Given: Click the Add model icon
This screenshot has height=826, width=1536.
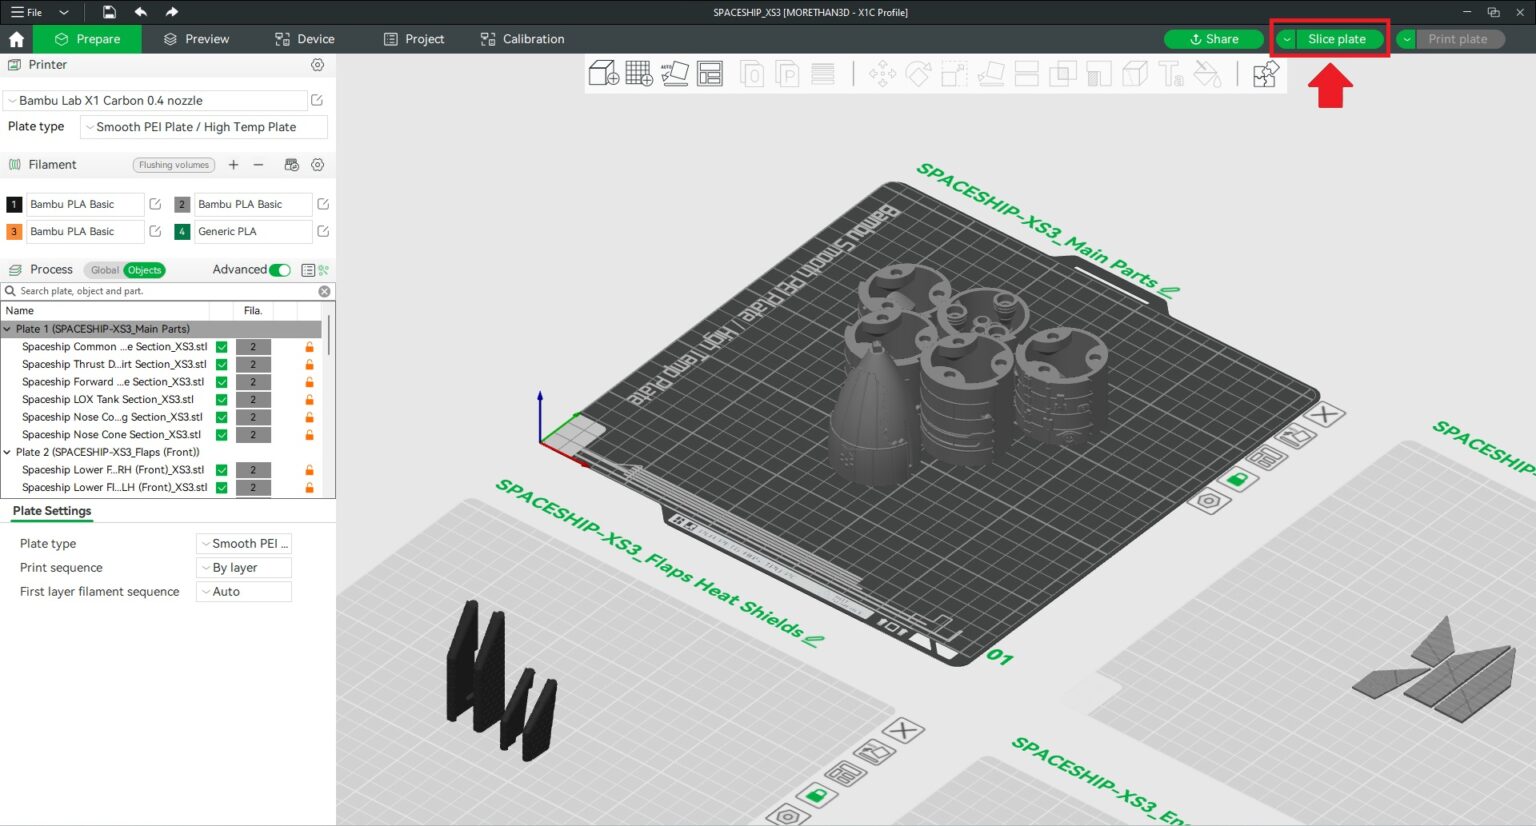Looking at the screenshot, I should tap(601, 73).
